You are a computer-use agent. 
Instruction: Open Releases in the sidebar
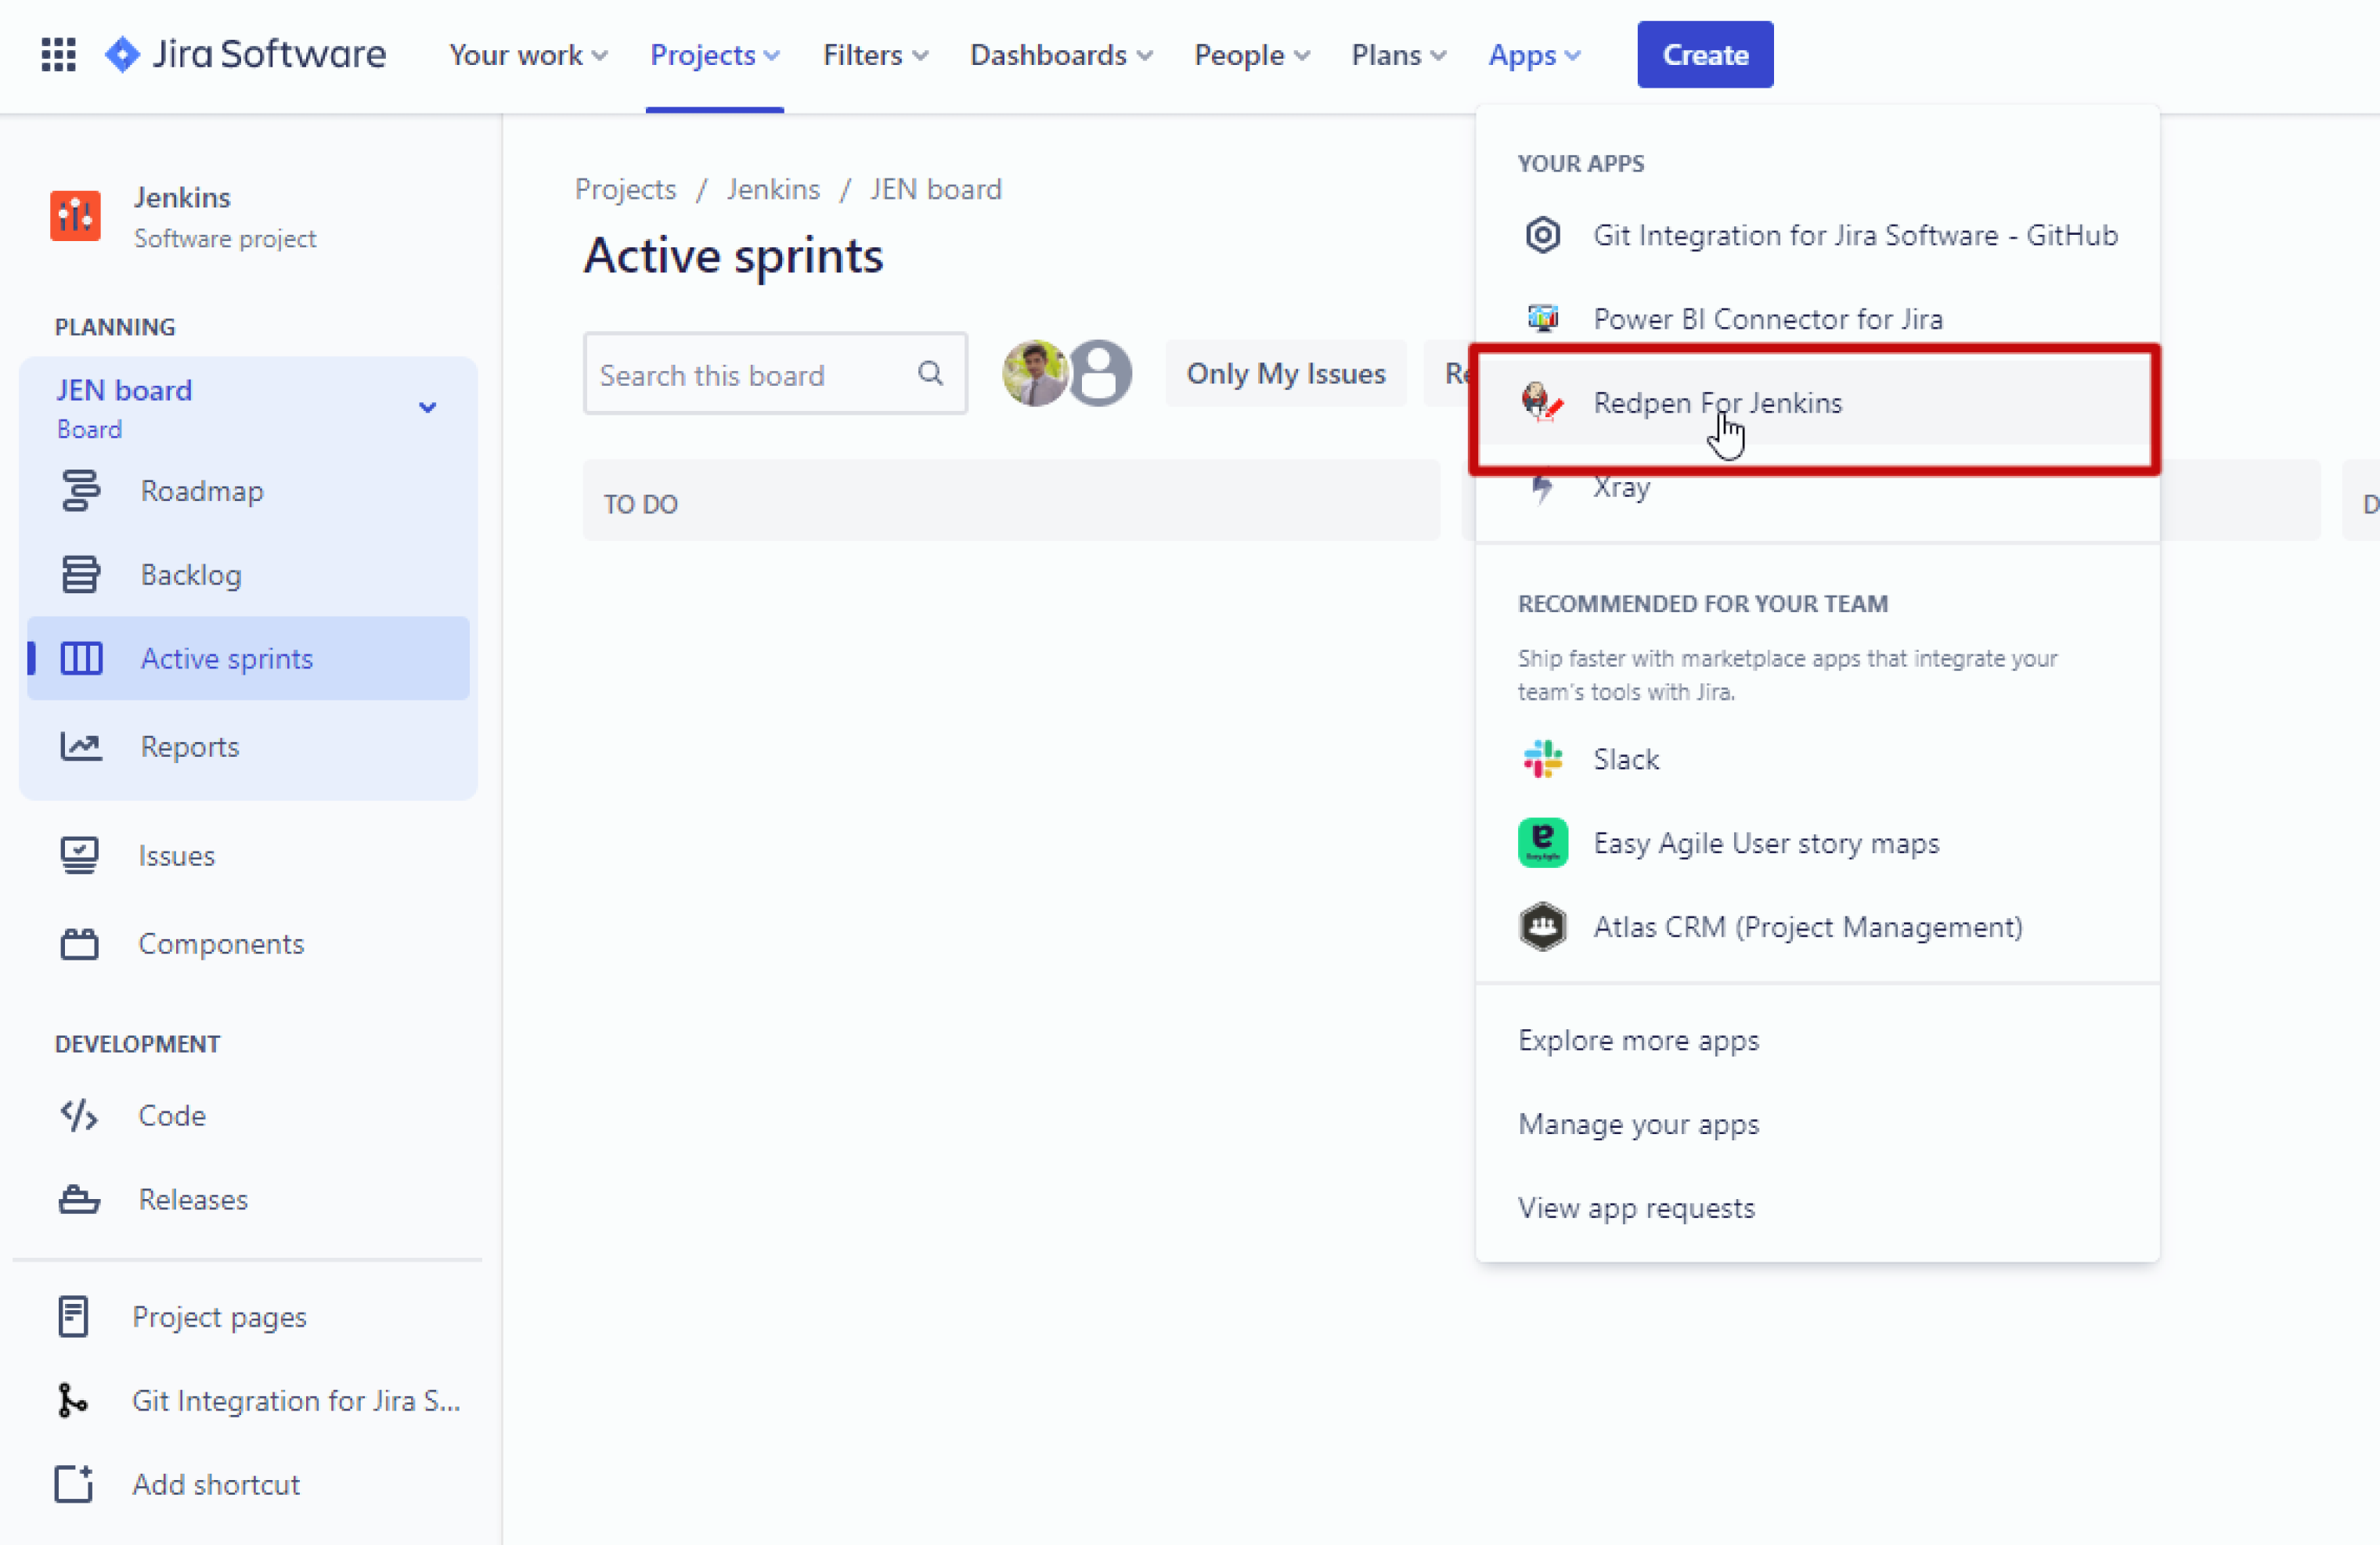tap(248, 1199)
